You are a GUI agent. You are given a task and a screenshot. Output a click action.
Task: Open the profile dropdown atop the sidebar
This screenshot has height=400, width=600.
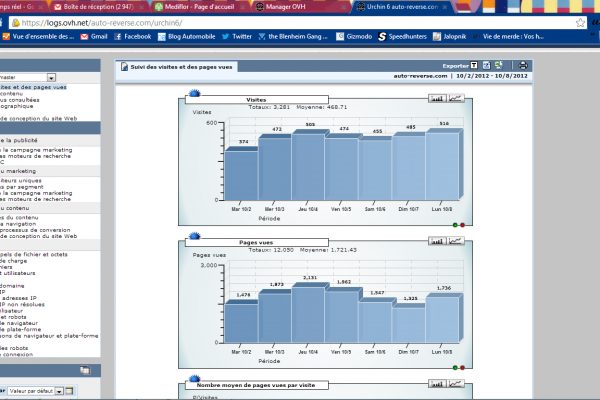pyautogui.click(x=27, y=77)
